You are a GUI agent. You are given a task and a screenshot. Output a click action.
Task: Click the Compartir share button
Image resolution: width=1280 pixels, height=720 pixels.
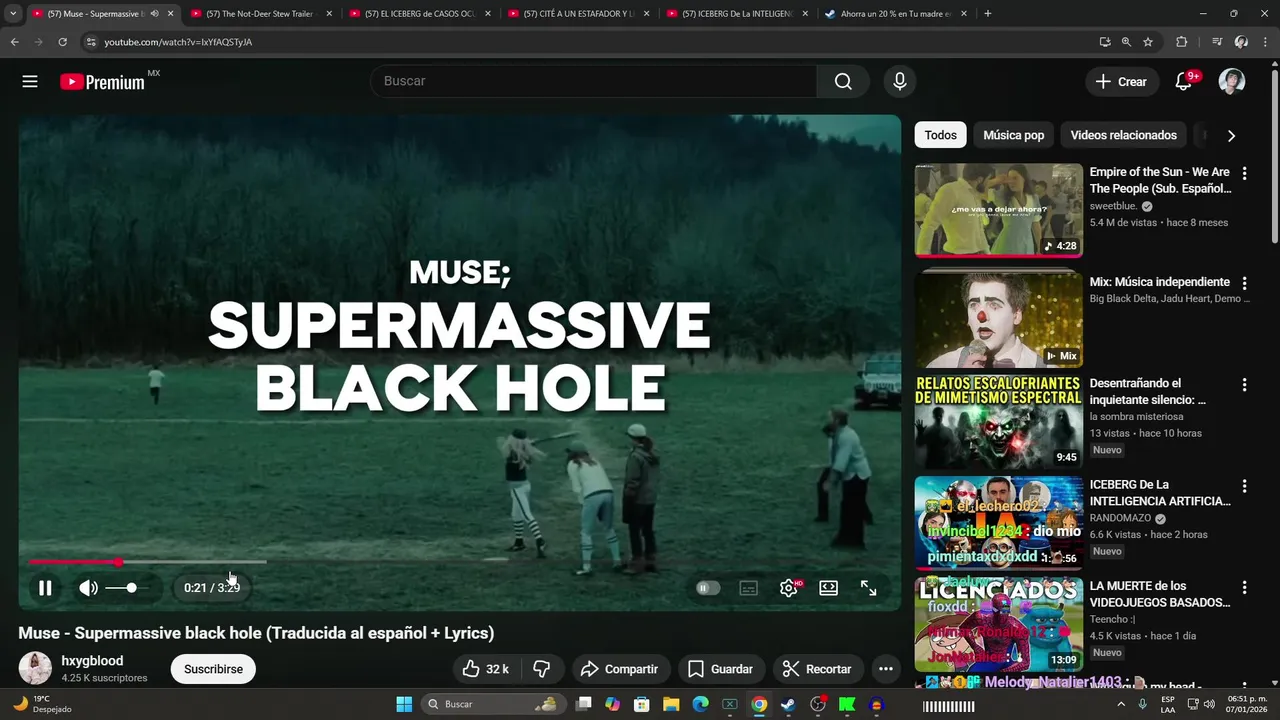click(x=620, y=669)
